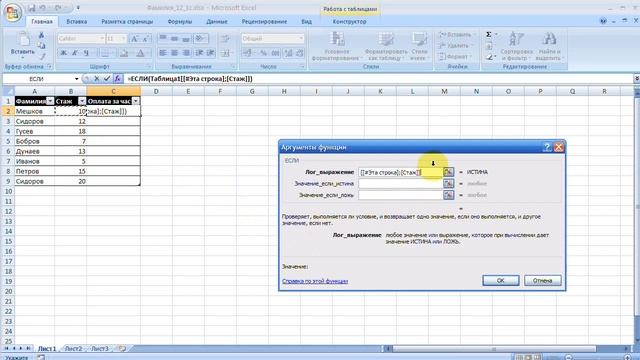640x360 pixels.
Task: Cut selection with the scissors icon
Action: point(41,36)
